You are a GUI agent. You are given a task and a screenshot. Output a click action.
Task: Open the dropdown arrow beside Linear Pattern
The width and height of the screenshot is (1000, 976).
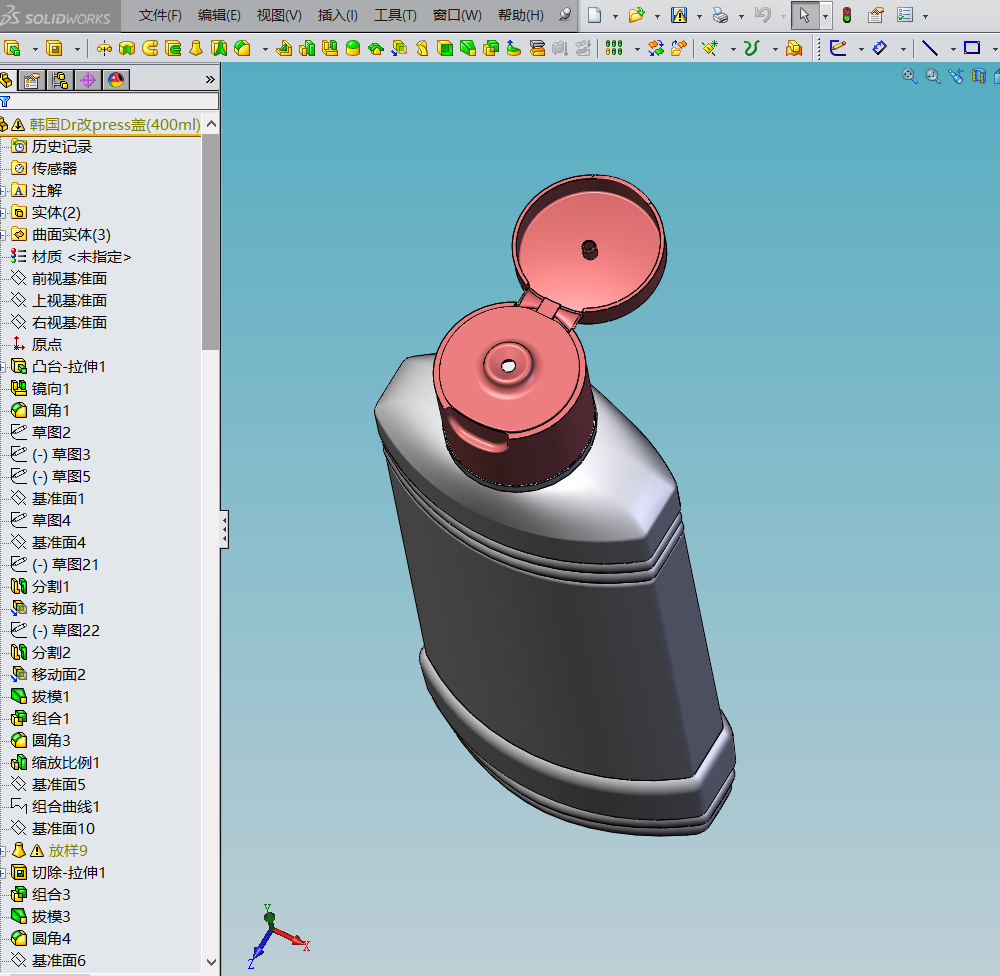[637, 49]
